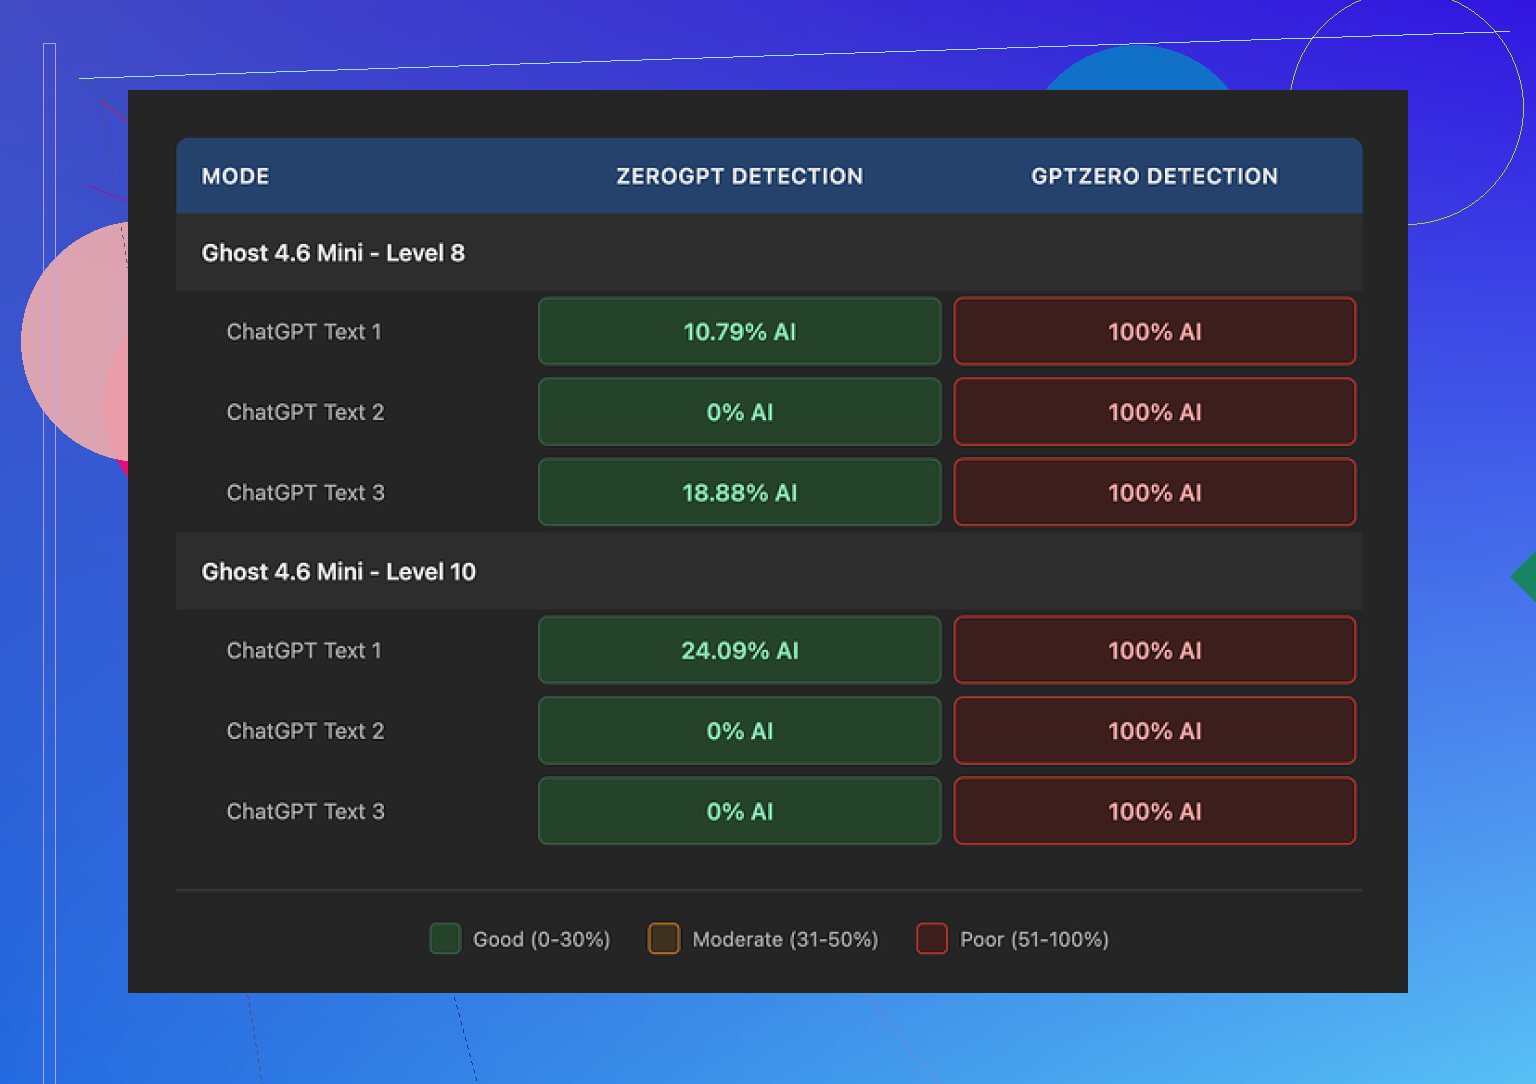This screenshot has width=1536, height=1084.
Task: Click Level 8 ChatGPT Text 2 ZeroGPT 0% AI cell
Action: 739,412
